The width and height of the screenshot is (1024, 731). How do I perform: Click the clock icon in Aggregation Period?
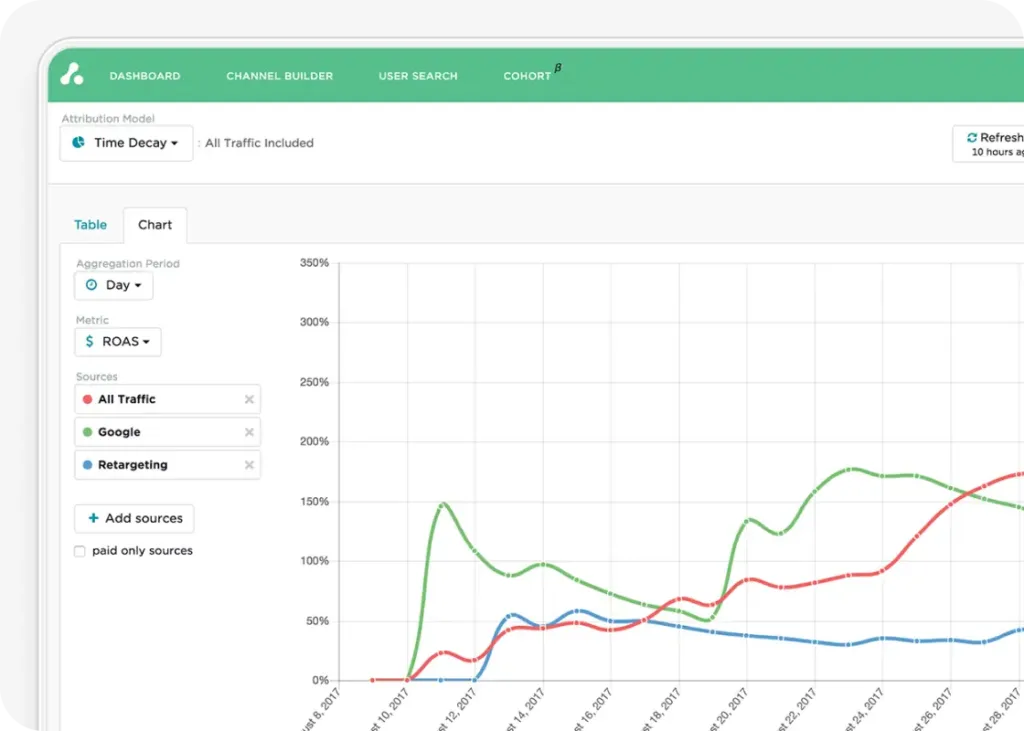coord(91,285)
